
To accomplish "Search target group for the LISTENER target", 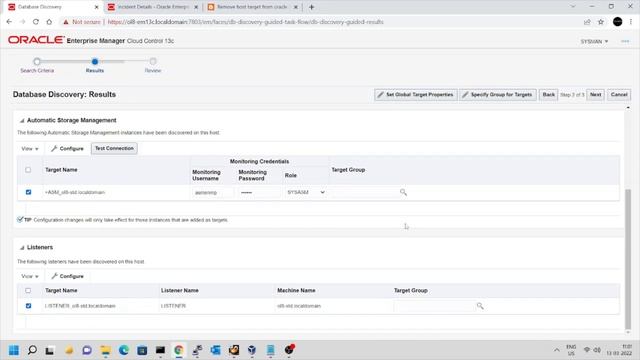I will point(480,306).
